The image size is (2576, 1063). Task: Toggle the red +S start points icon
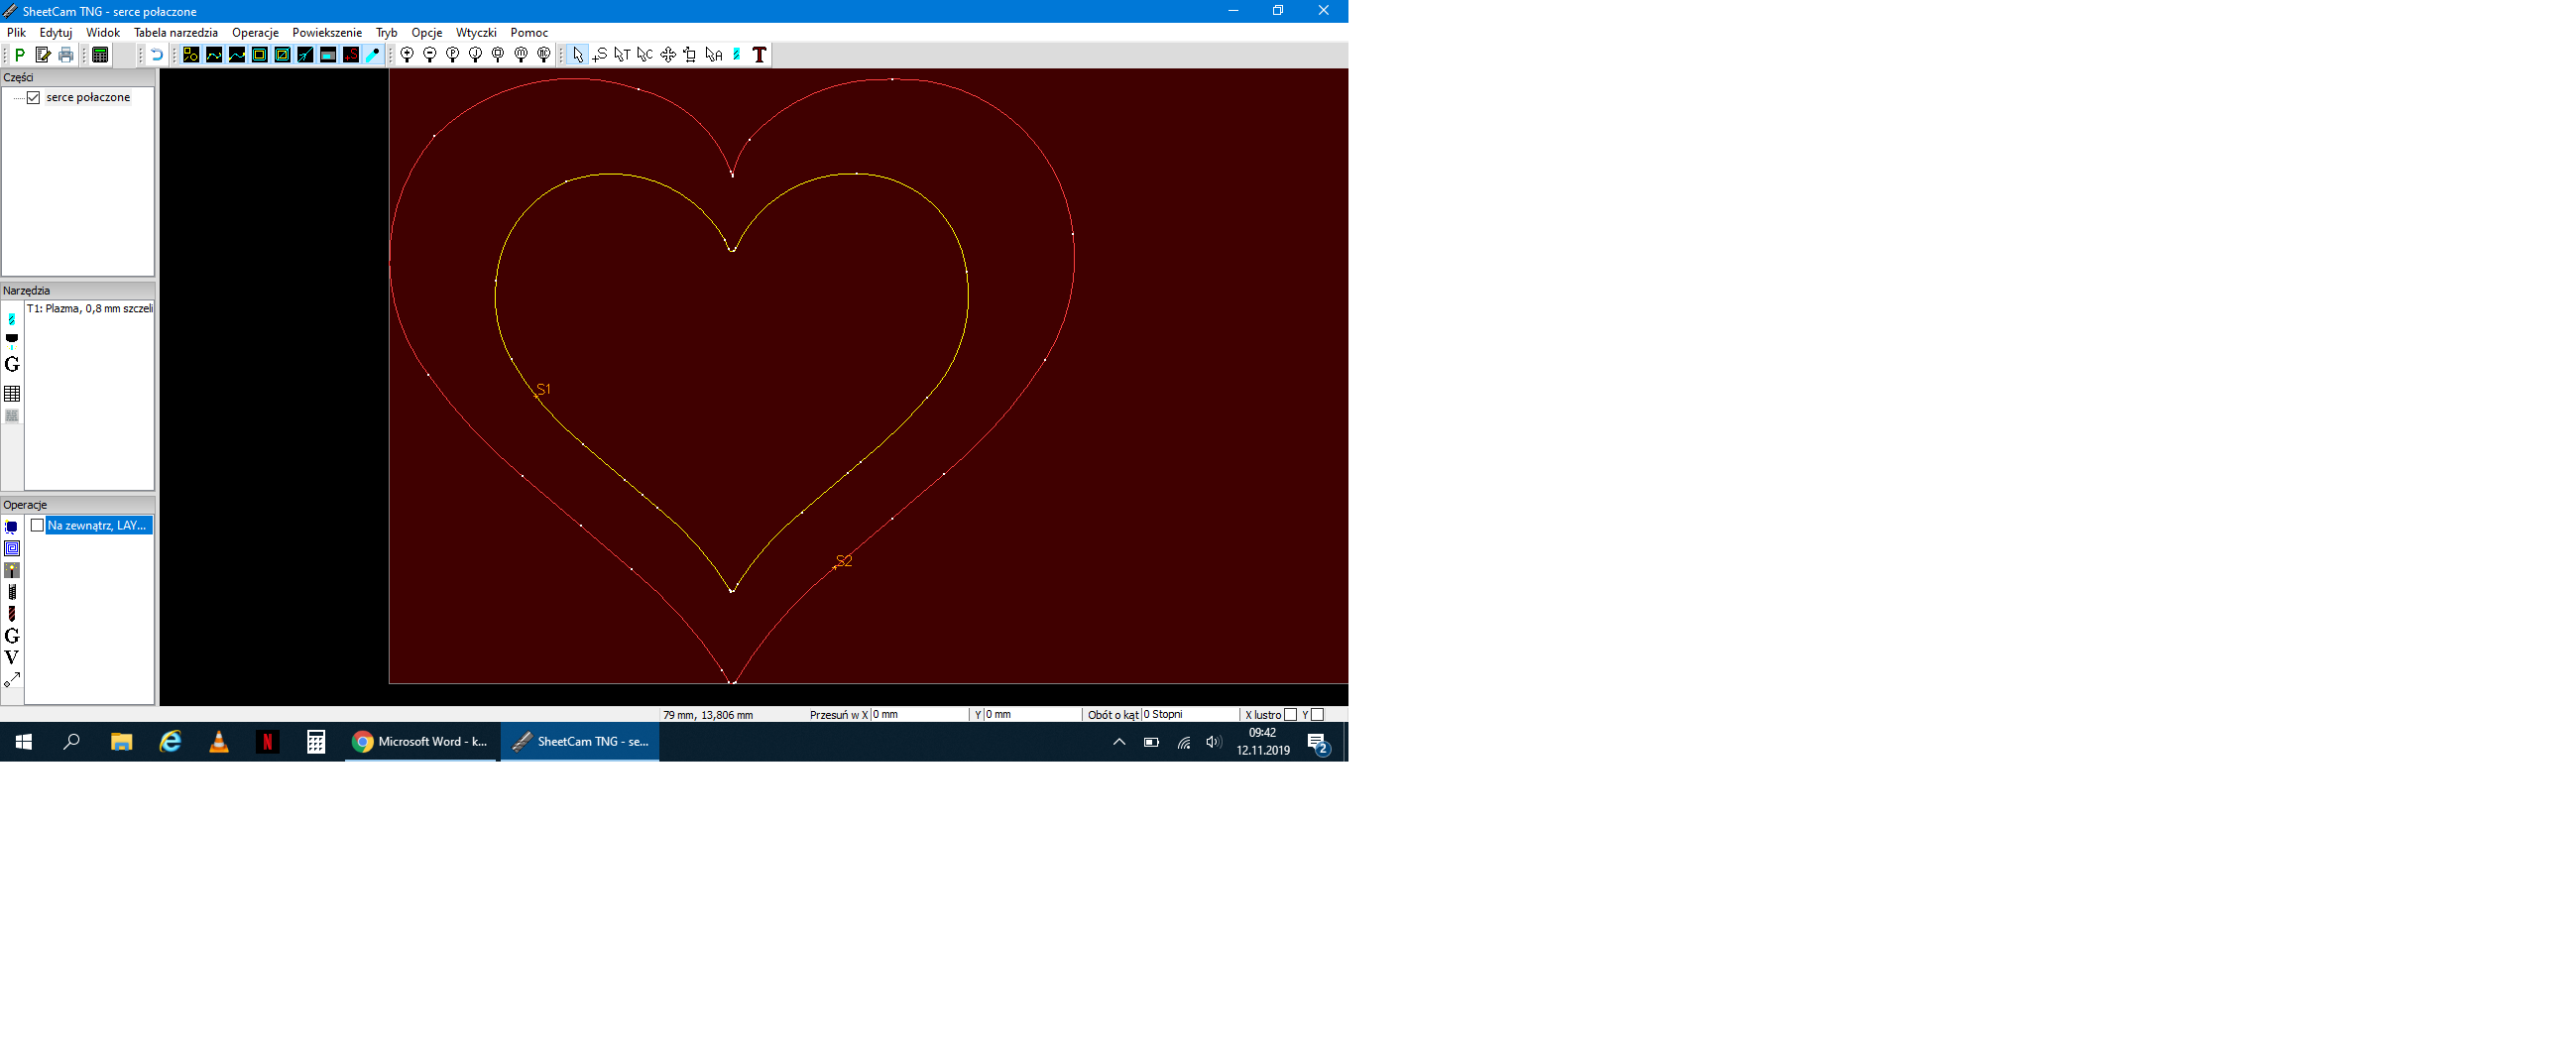pyautogui.click(x=351, y=55)
